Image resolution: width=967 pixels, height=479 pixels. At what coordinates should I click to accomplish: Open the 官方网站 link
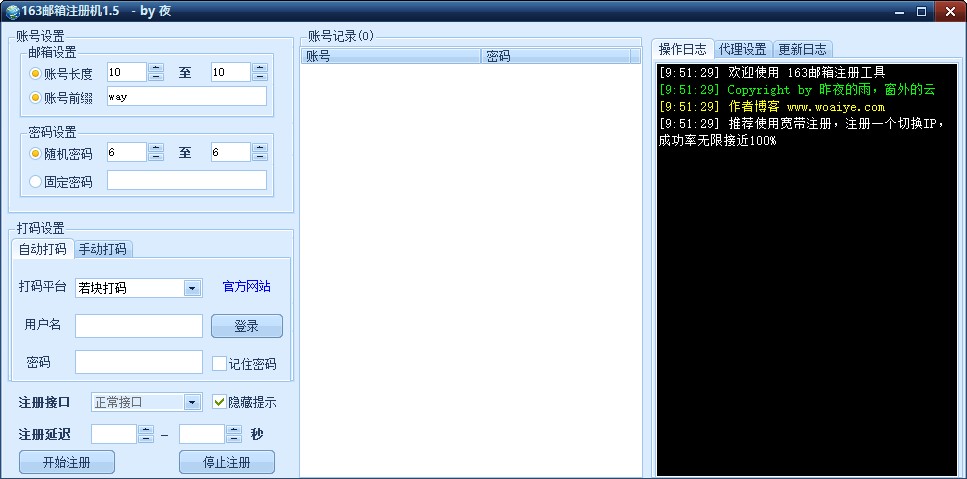click(246, 287)
